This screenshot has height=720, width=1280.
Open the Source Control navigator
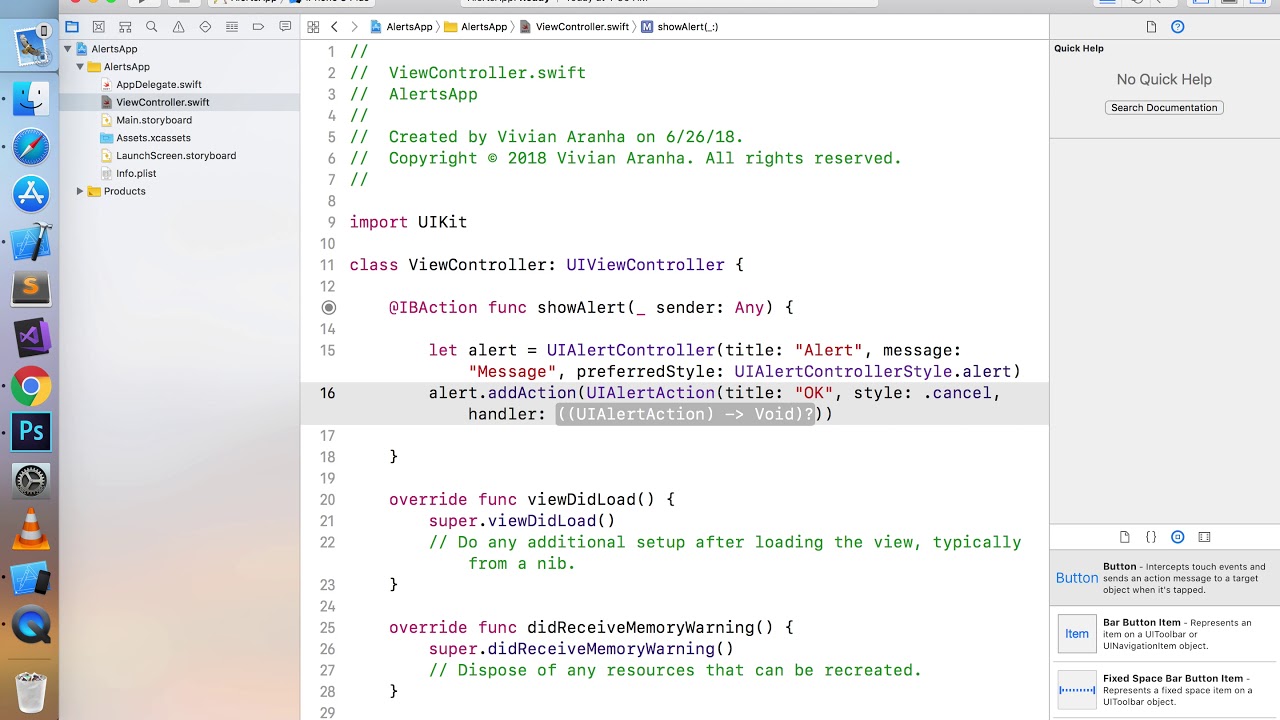coord(98,27)
